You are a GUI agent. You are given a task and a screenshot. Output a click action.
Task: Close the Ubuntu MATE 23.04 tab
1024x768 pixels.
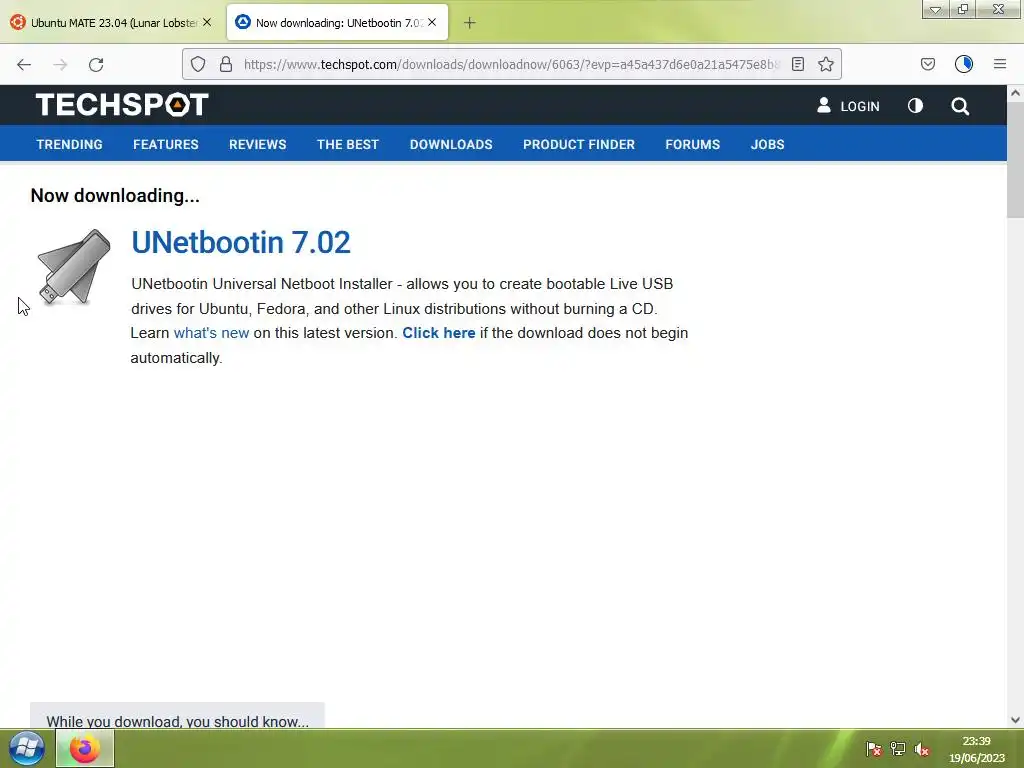(x=207, y=22)
